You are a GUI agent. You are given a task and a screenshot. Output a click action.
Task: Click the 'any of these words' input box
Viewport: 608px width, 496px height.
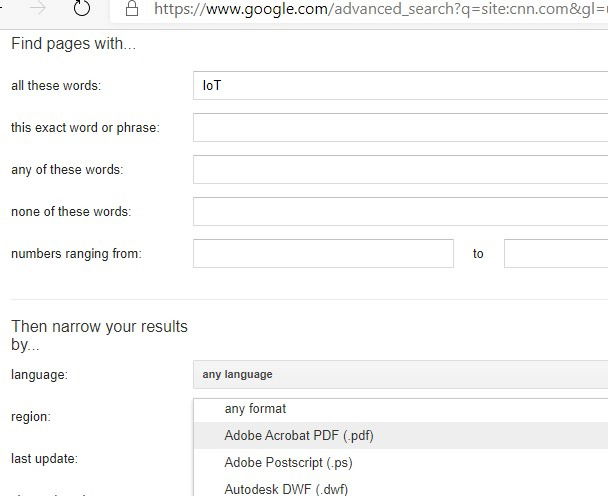pos(400,170)
